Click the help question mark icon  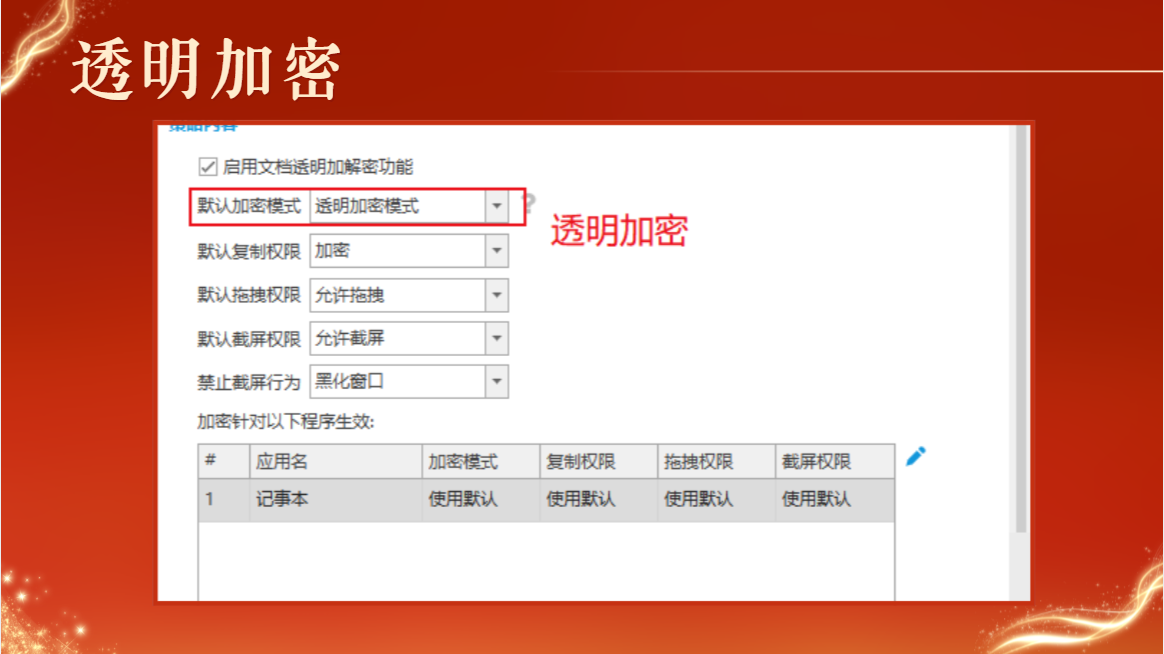529,203
